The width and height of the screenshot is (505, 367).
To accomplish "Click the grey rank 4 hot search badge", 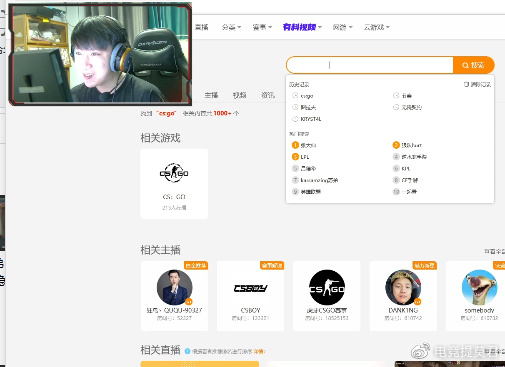I will (x=396, y=157).
